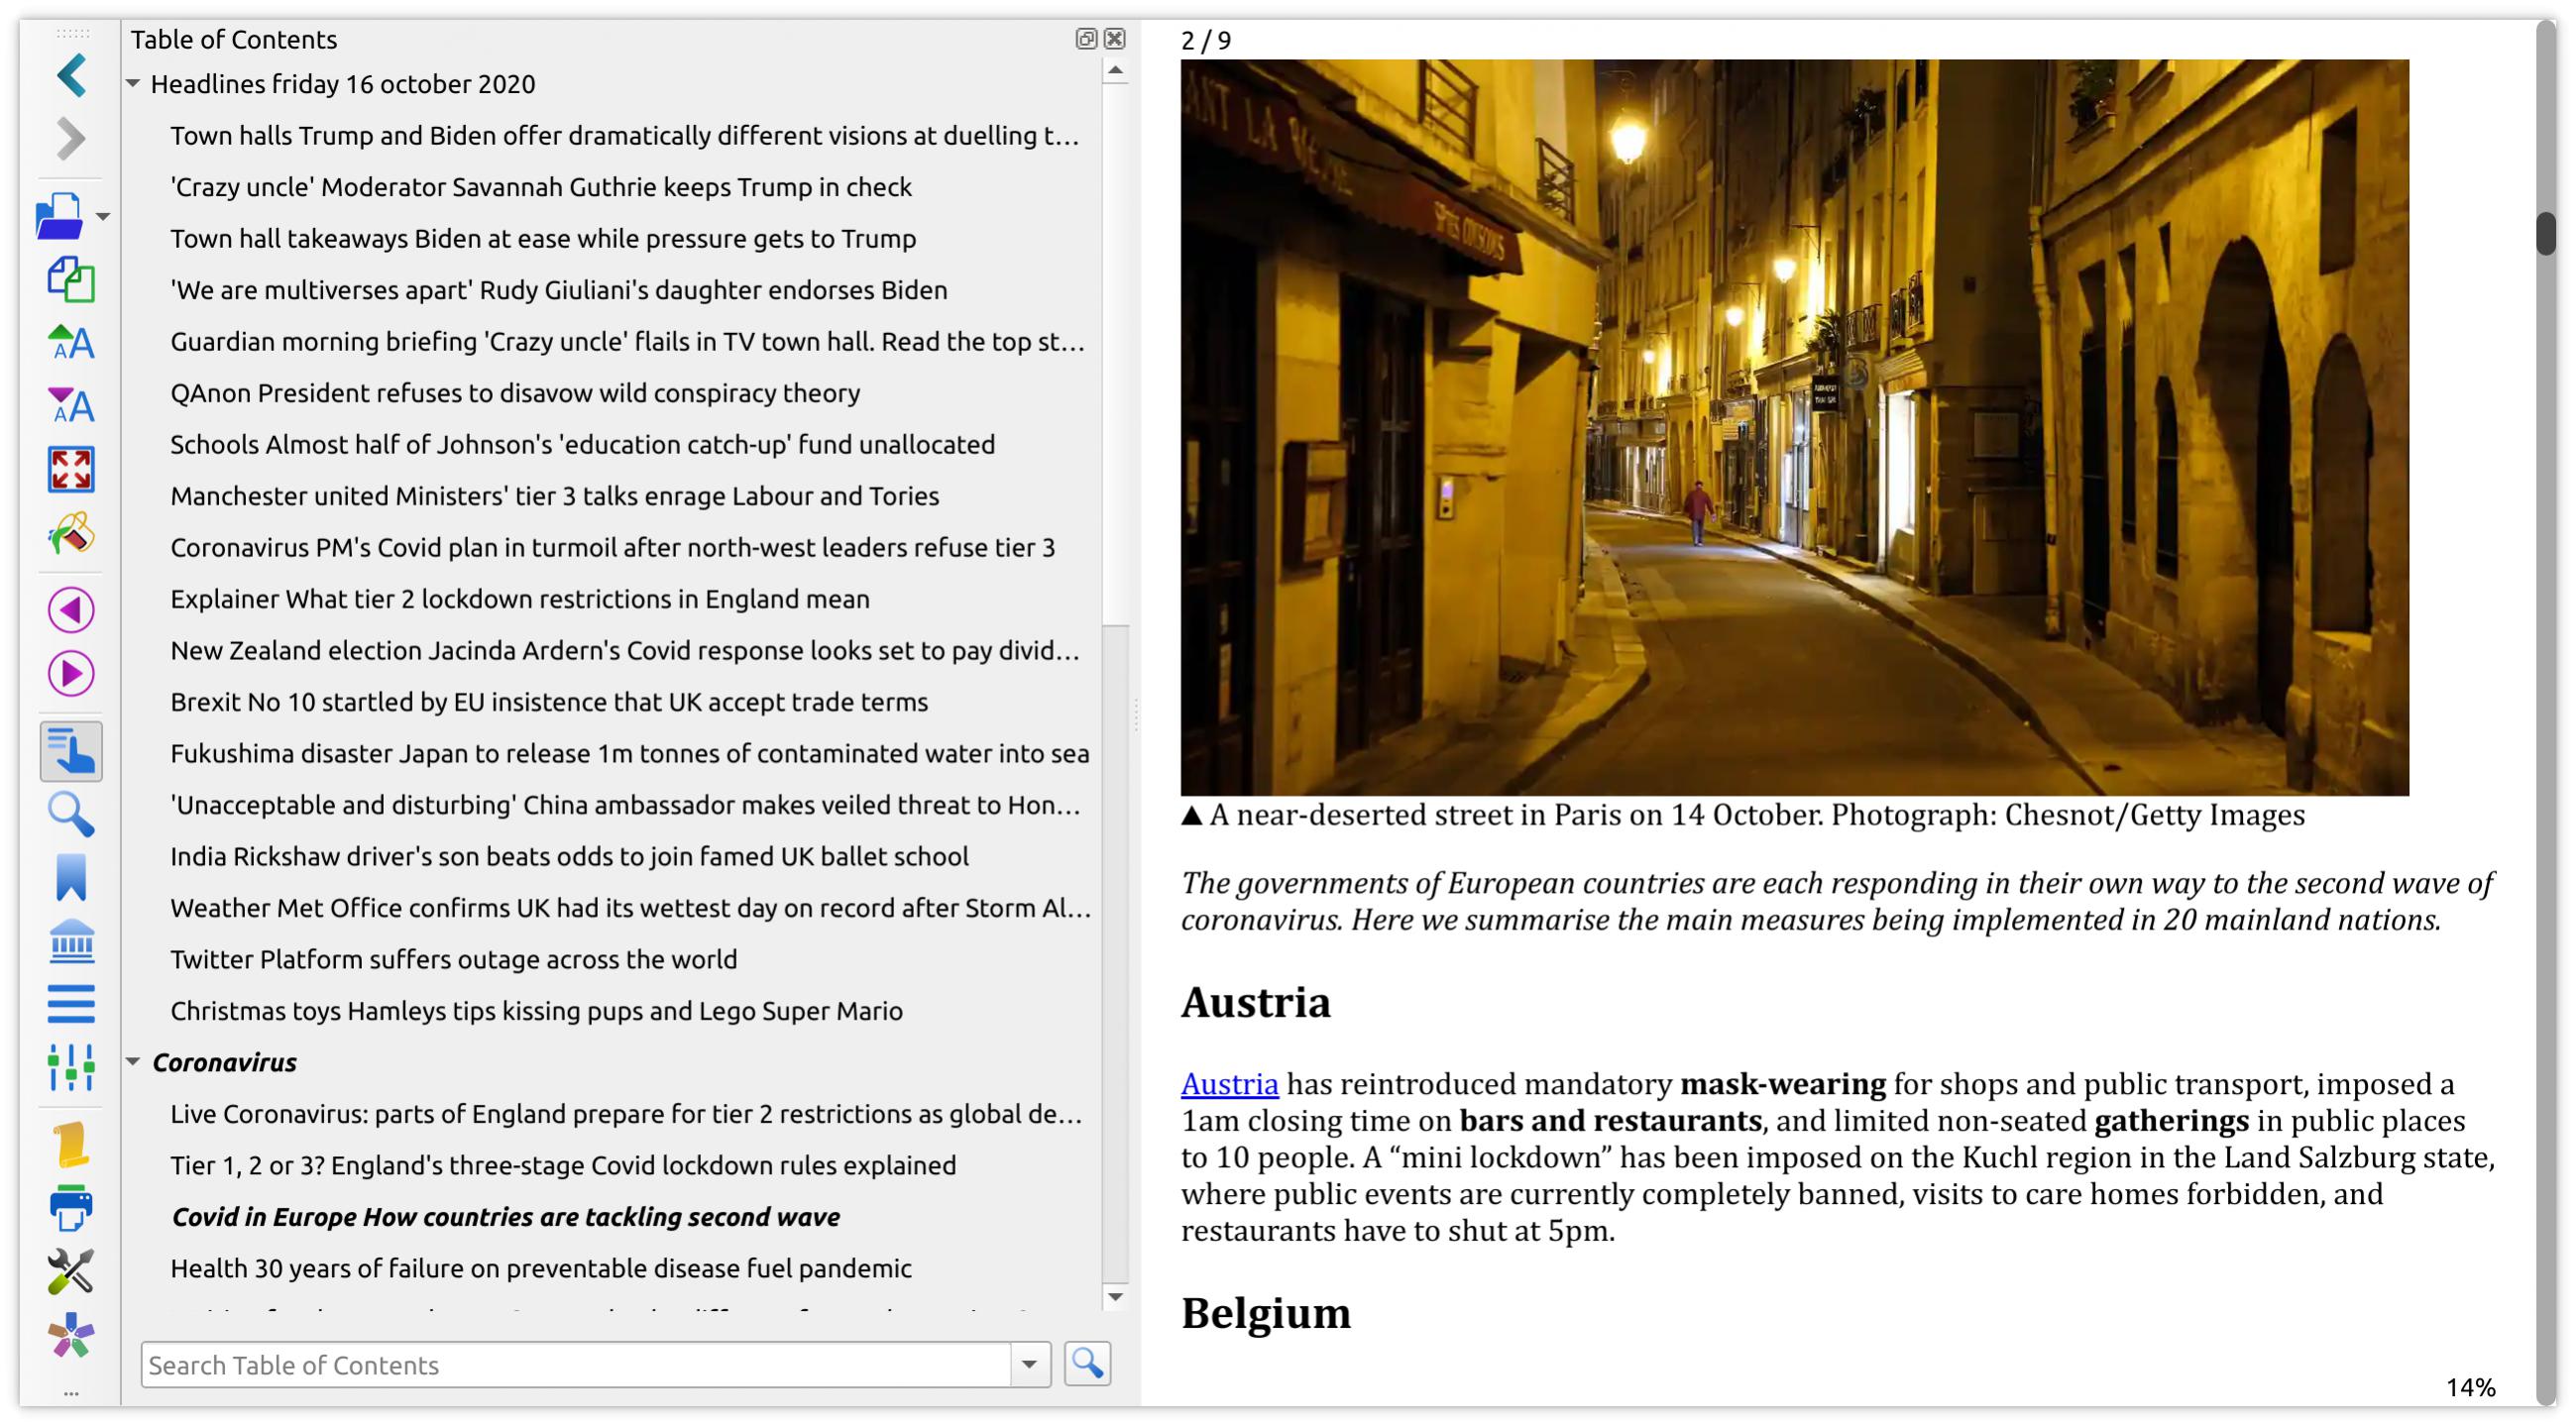Open Tier 1, 2 or 3? England's entry

click(563, 1166)
